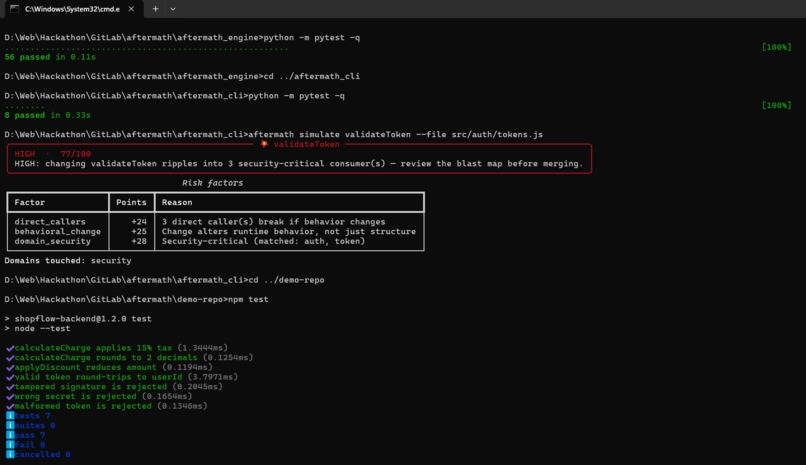
Task: Click '> shopflow-backend@1.2.0 test' line
Action: click(x=78, y=319)
